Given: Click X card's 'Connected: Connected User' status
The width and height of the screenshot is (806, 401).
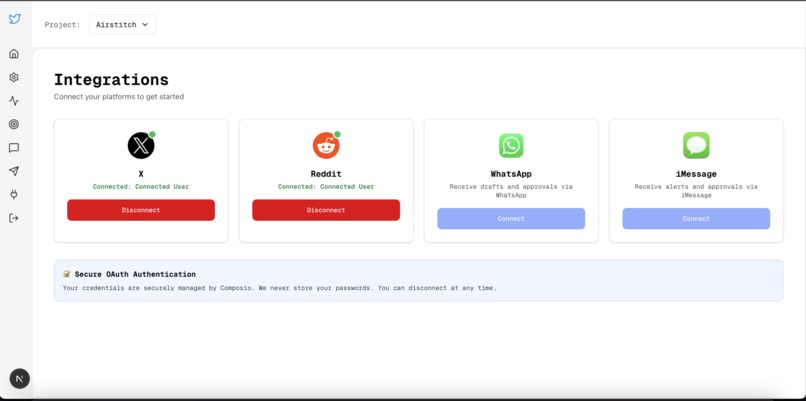Looking at the screenshot, I should point(141,187).
